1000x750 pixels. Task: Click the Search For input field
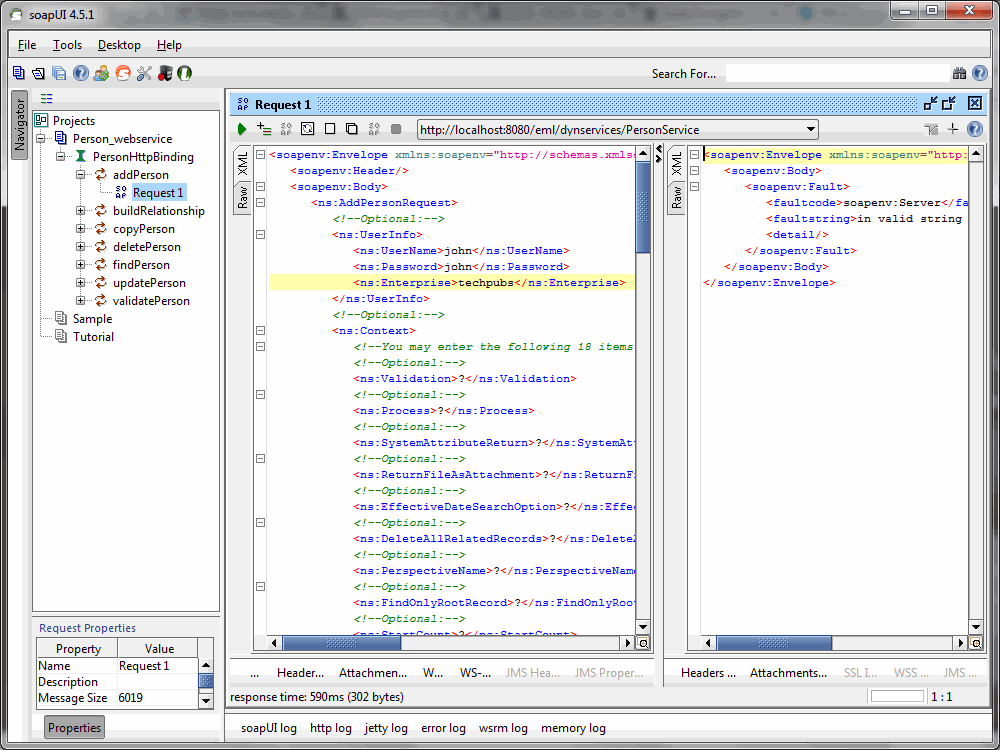point(837,73)
